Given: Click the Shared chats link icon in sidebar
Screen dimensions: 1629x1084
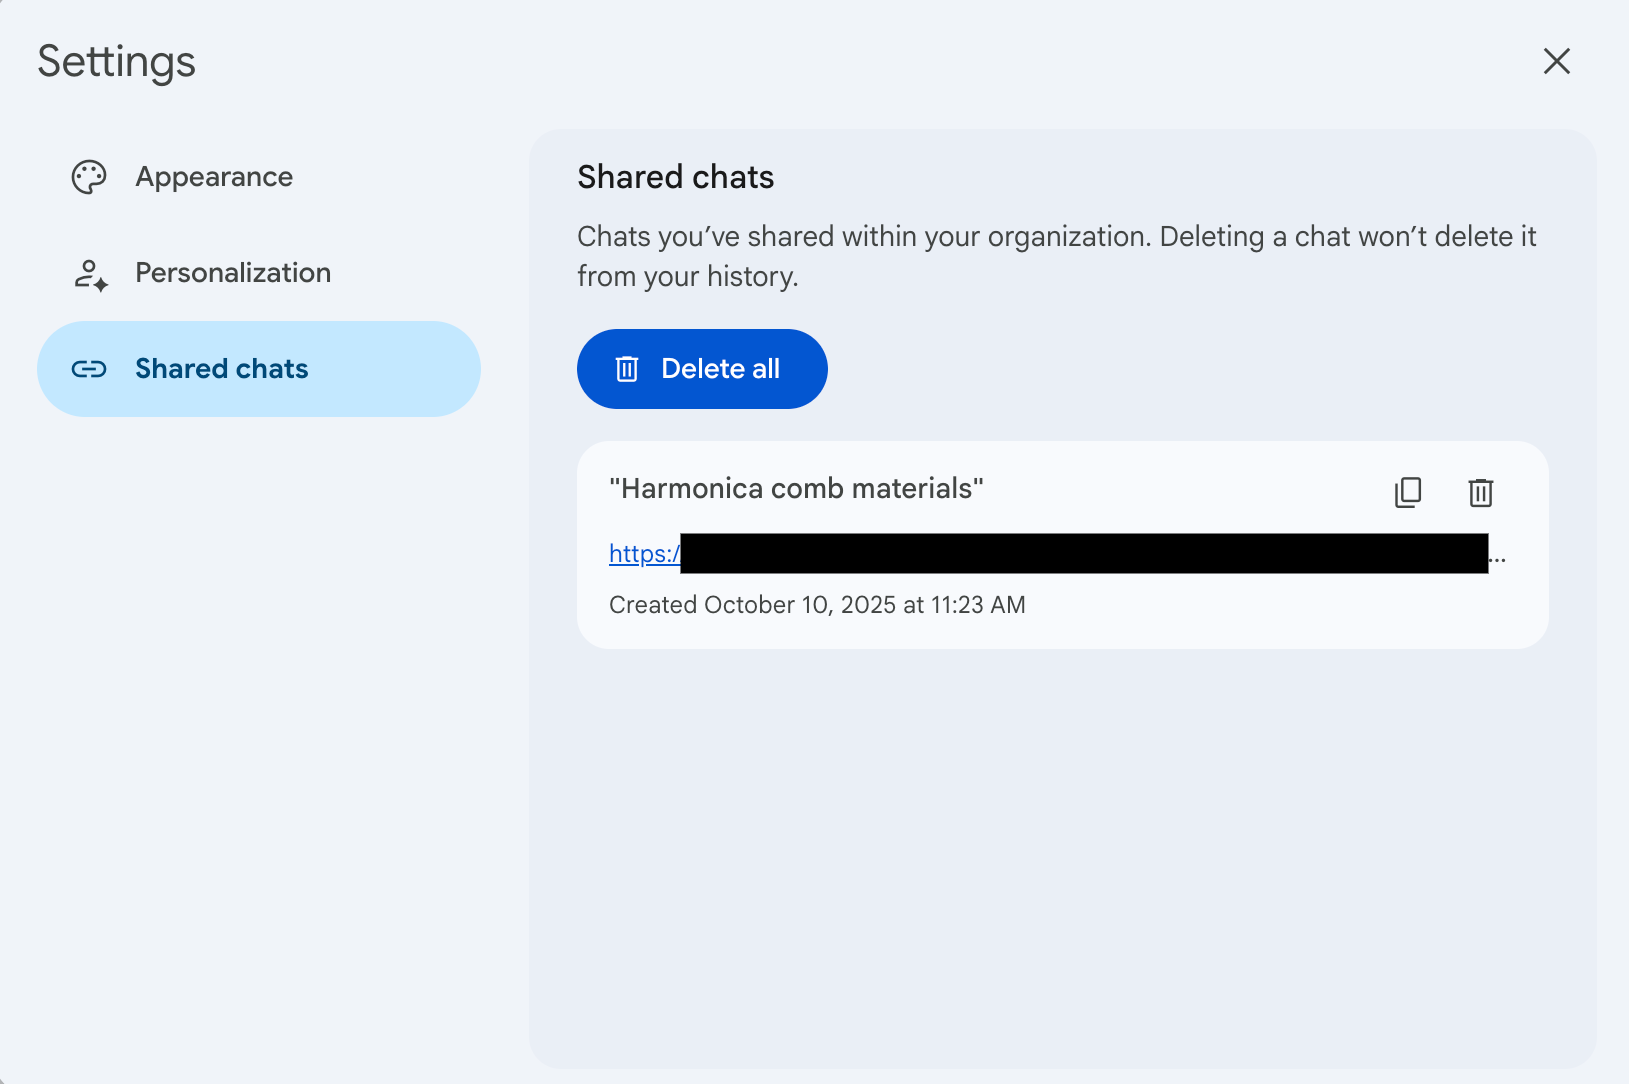Looking at the screenshot, I should pos(89,369).
